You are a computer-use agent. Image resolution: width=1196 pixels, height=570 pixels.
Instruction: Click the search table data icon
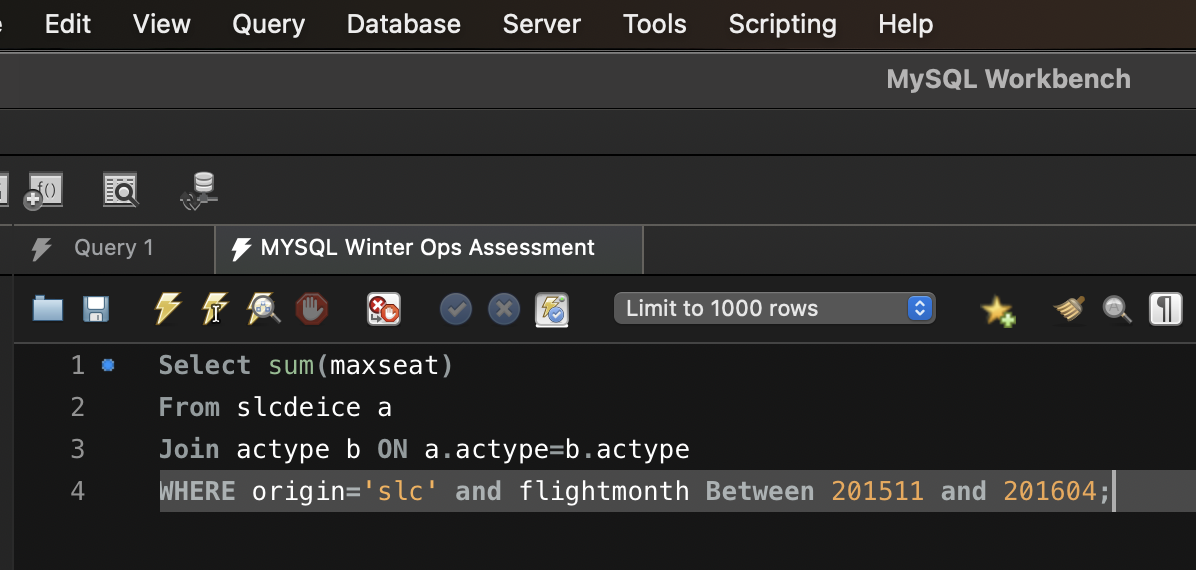point(121,190)
